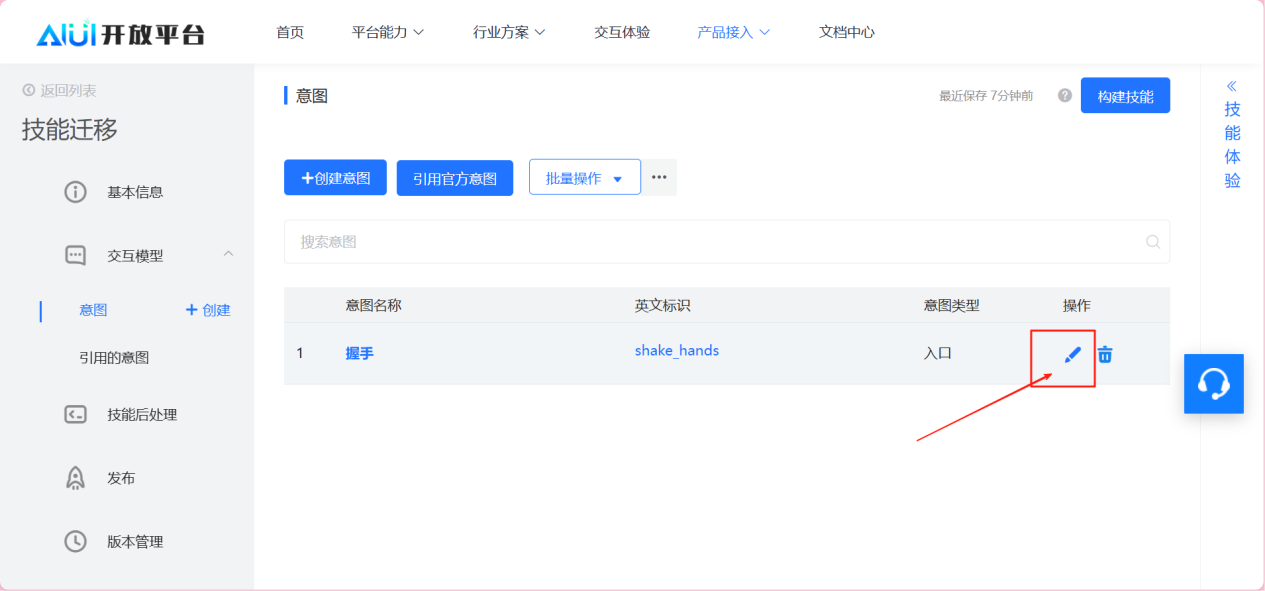Click the 创建意图 button
The height and width of the screenshot is (591, 1265).
pos(335,178)
